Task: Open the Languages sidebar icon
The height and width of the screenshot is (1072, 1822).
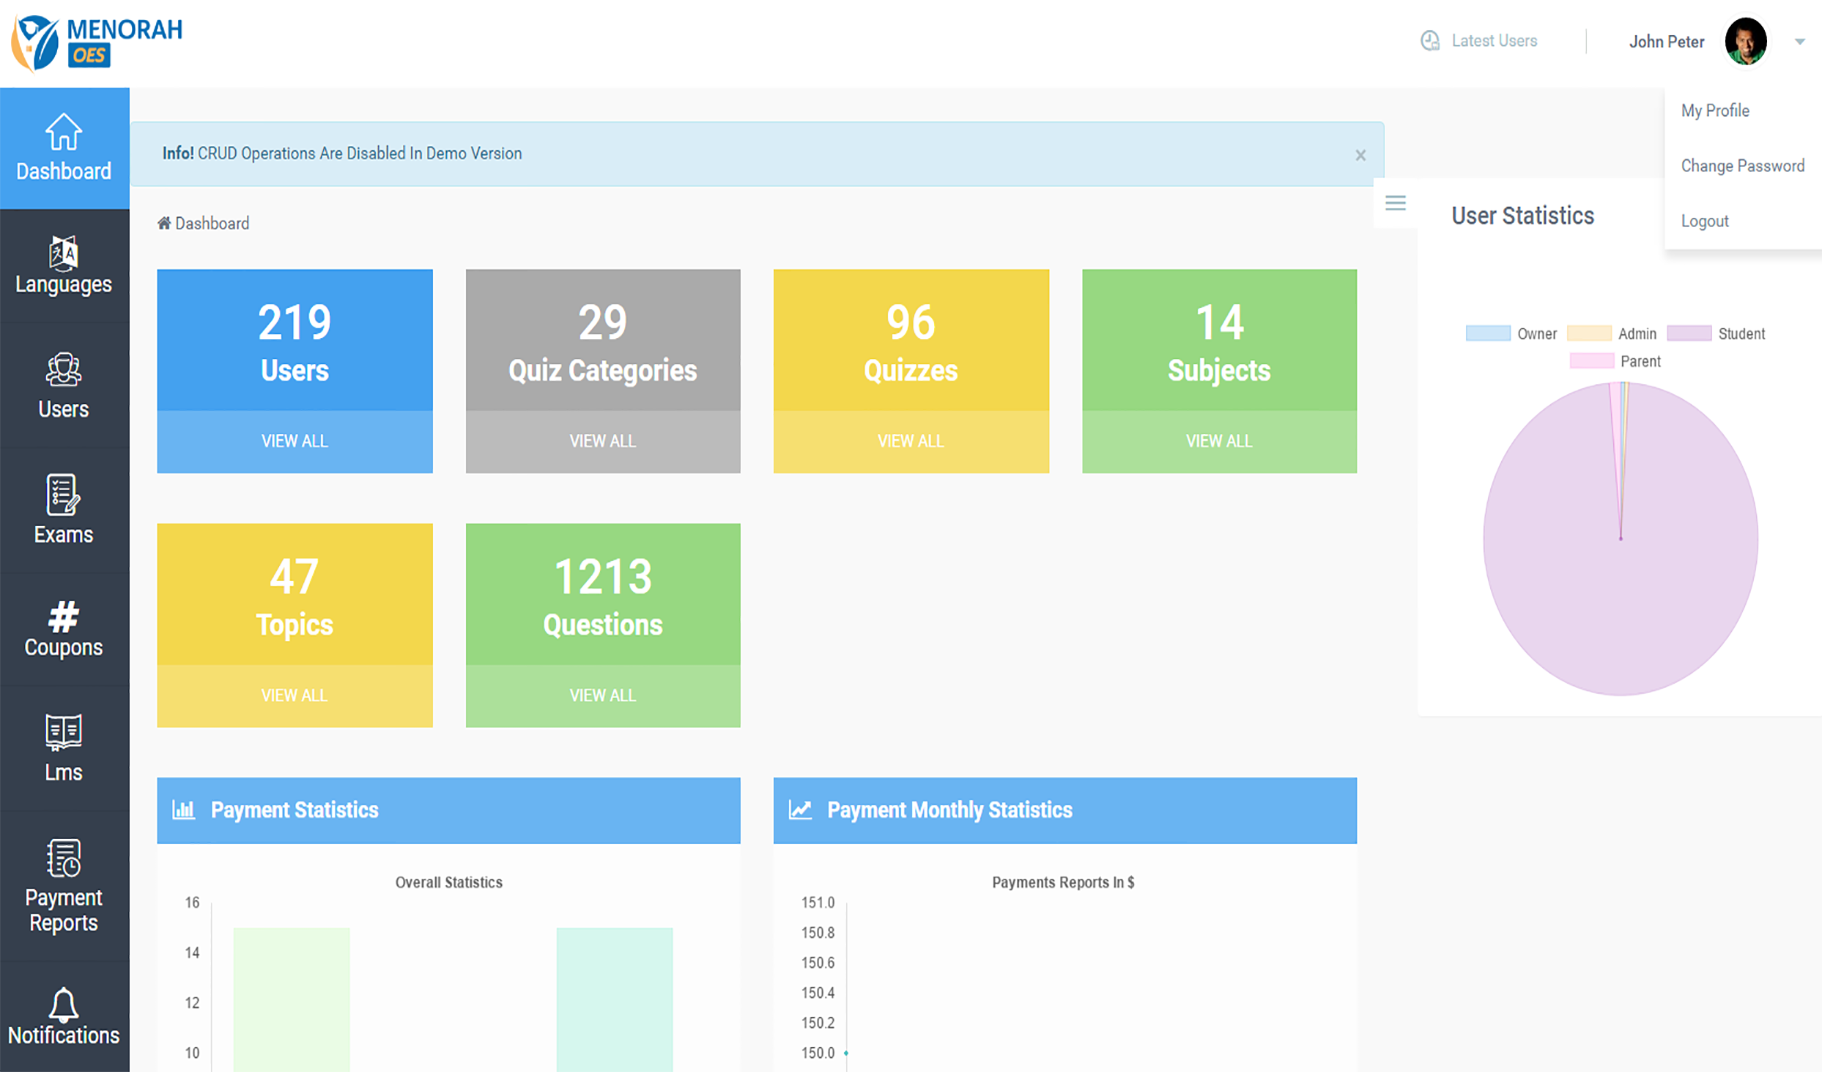Action: coord(63,254)
